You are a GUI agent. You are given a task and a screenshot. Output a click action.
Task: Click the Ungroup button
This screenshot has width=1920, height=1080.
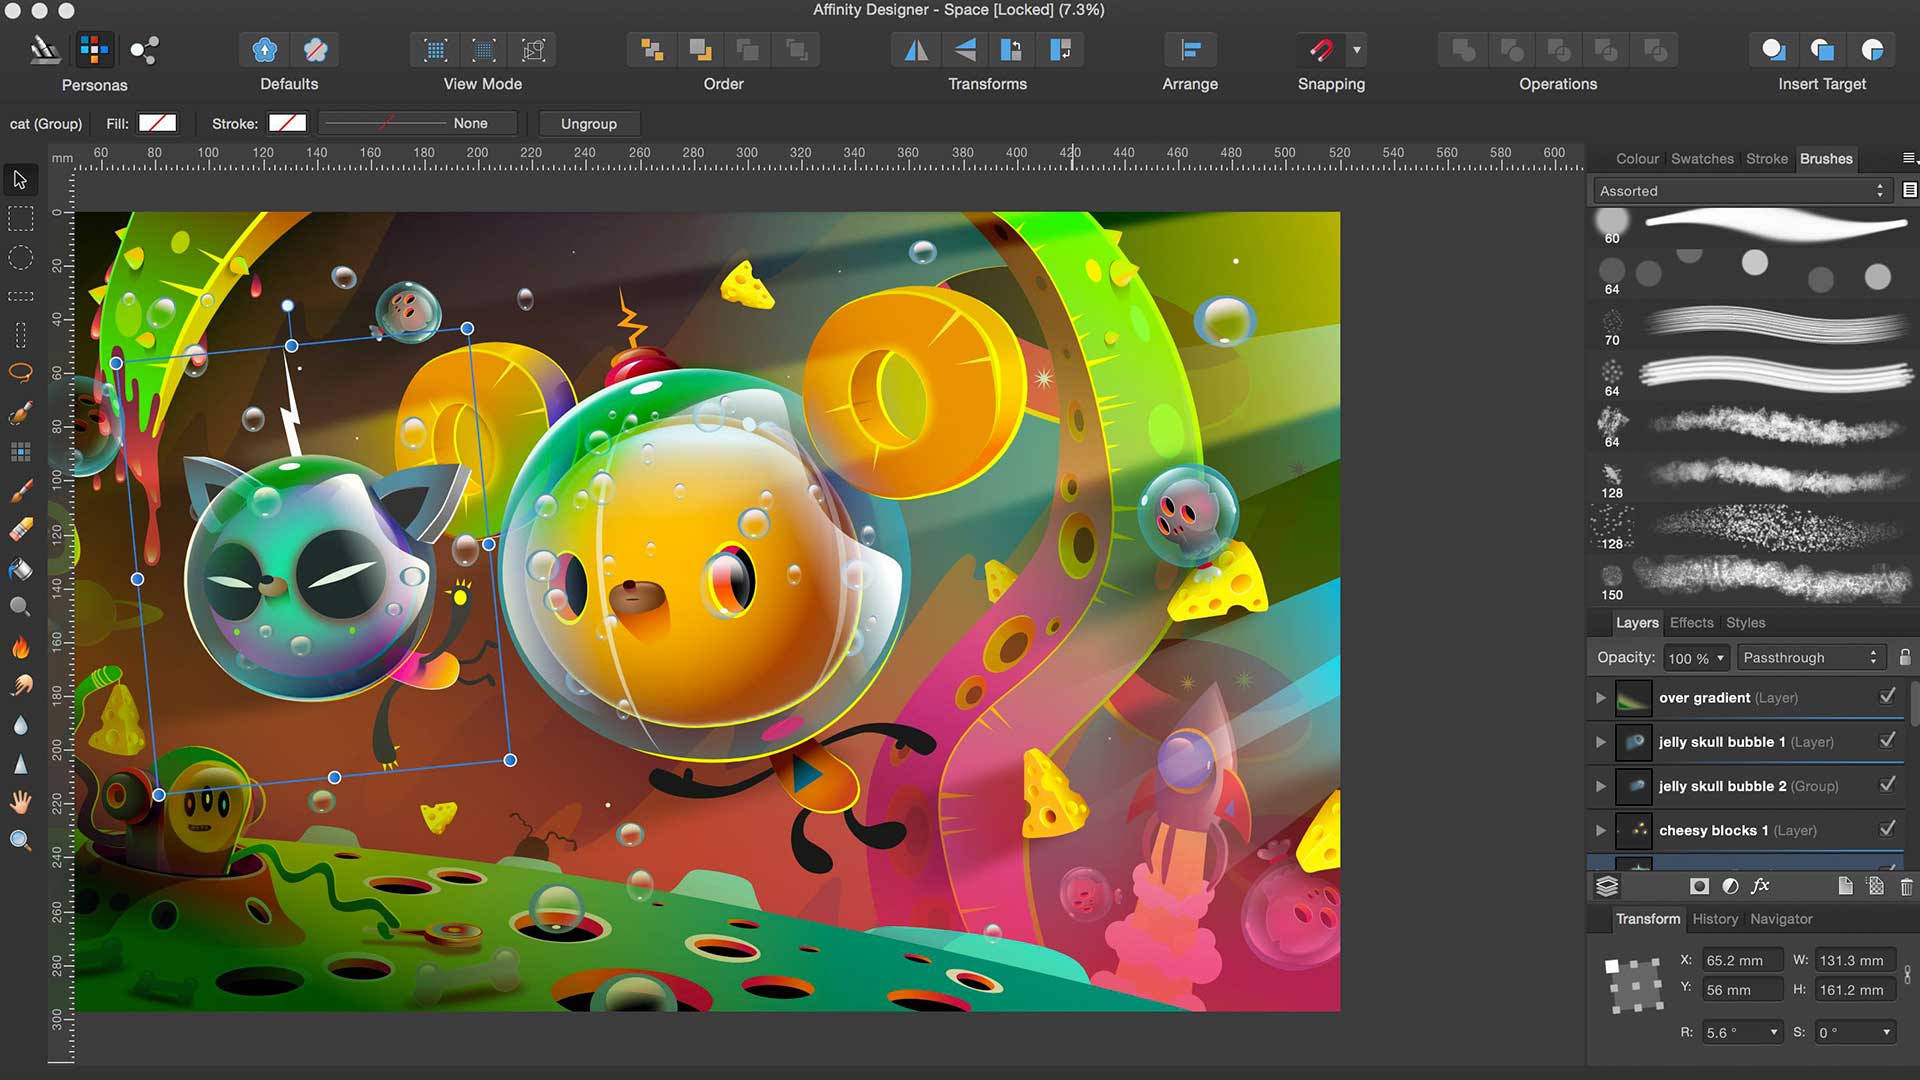click(x=588, y=124)
